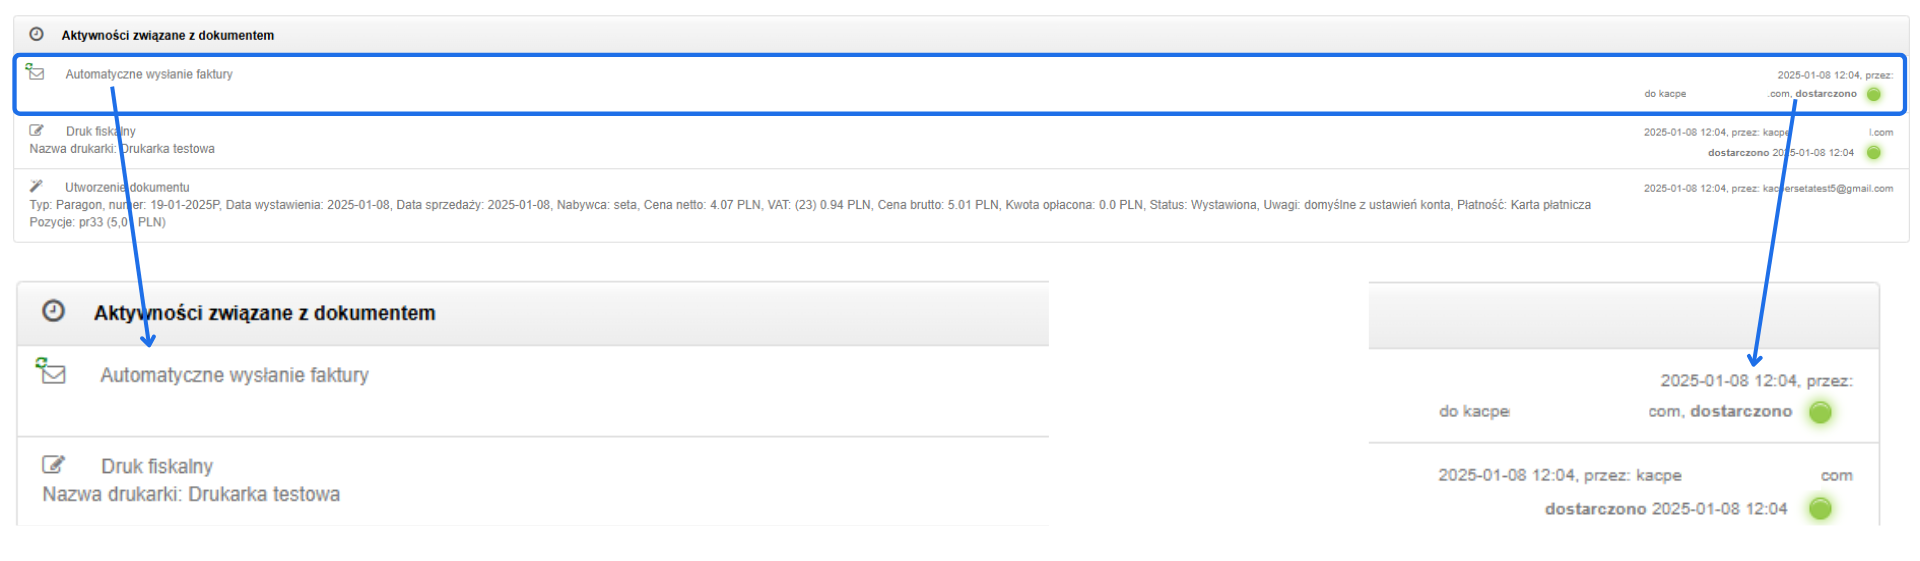Click the green delivered dot in the highlighted row

coord(1873,94)
